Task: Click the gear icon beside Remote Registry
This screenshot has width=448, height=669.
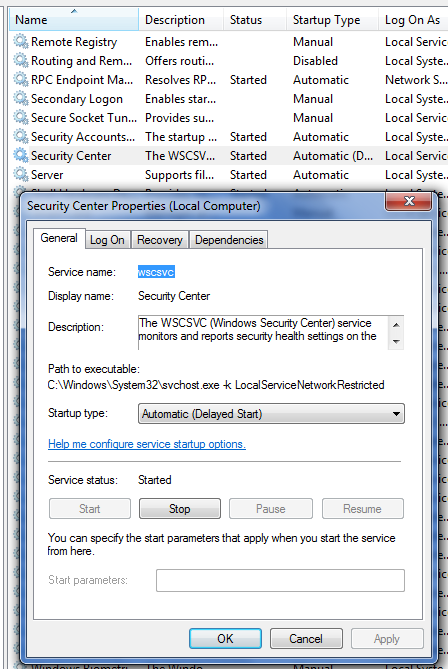Action: 20,41
